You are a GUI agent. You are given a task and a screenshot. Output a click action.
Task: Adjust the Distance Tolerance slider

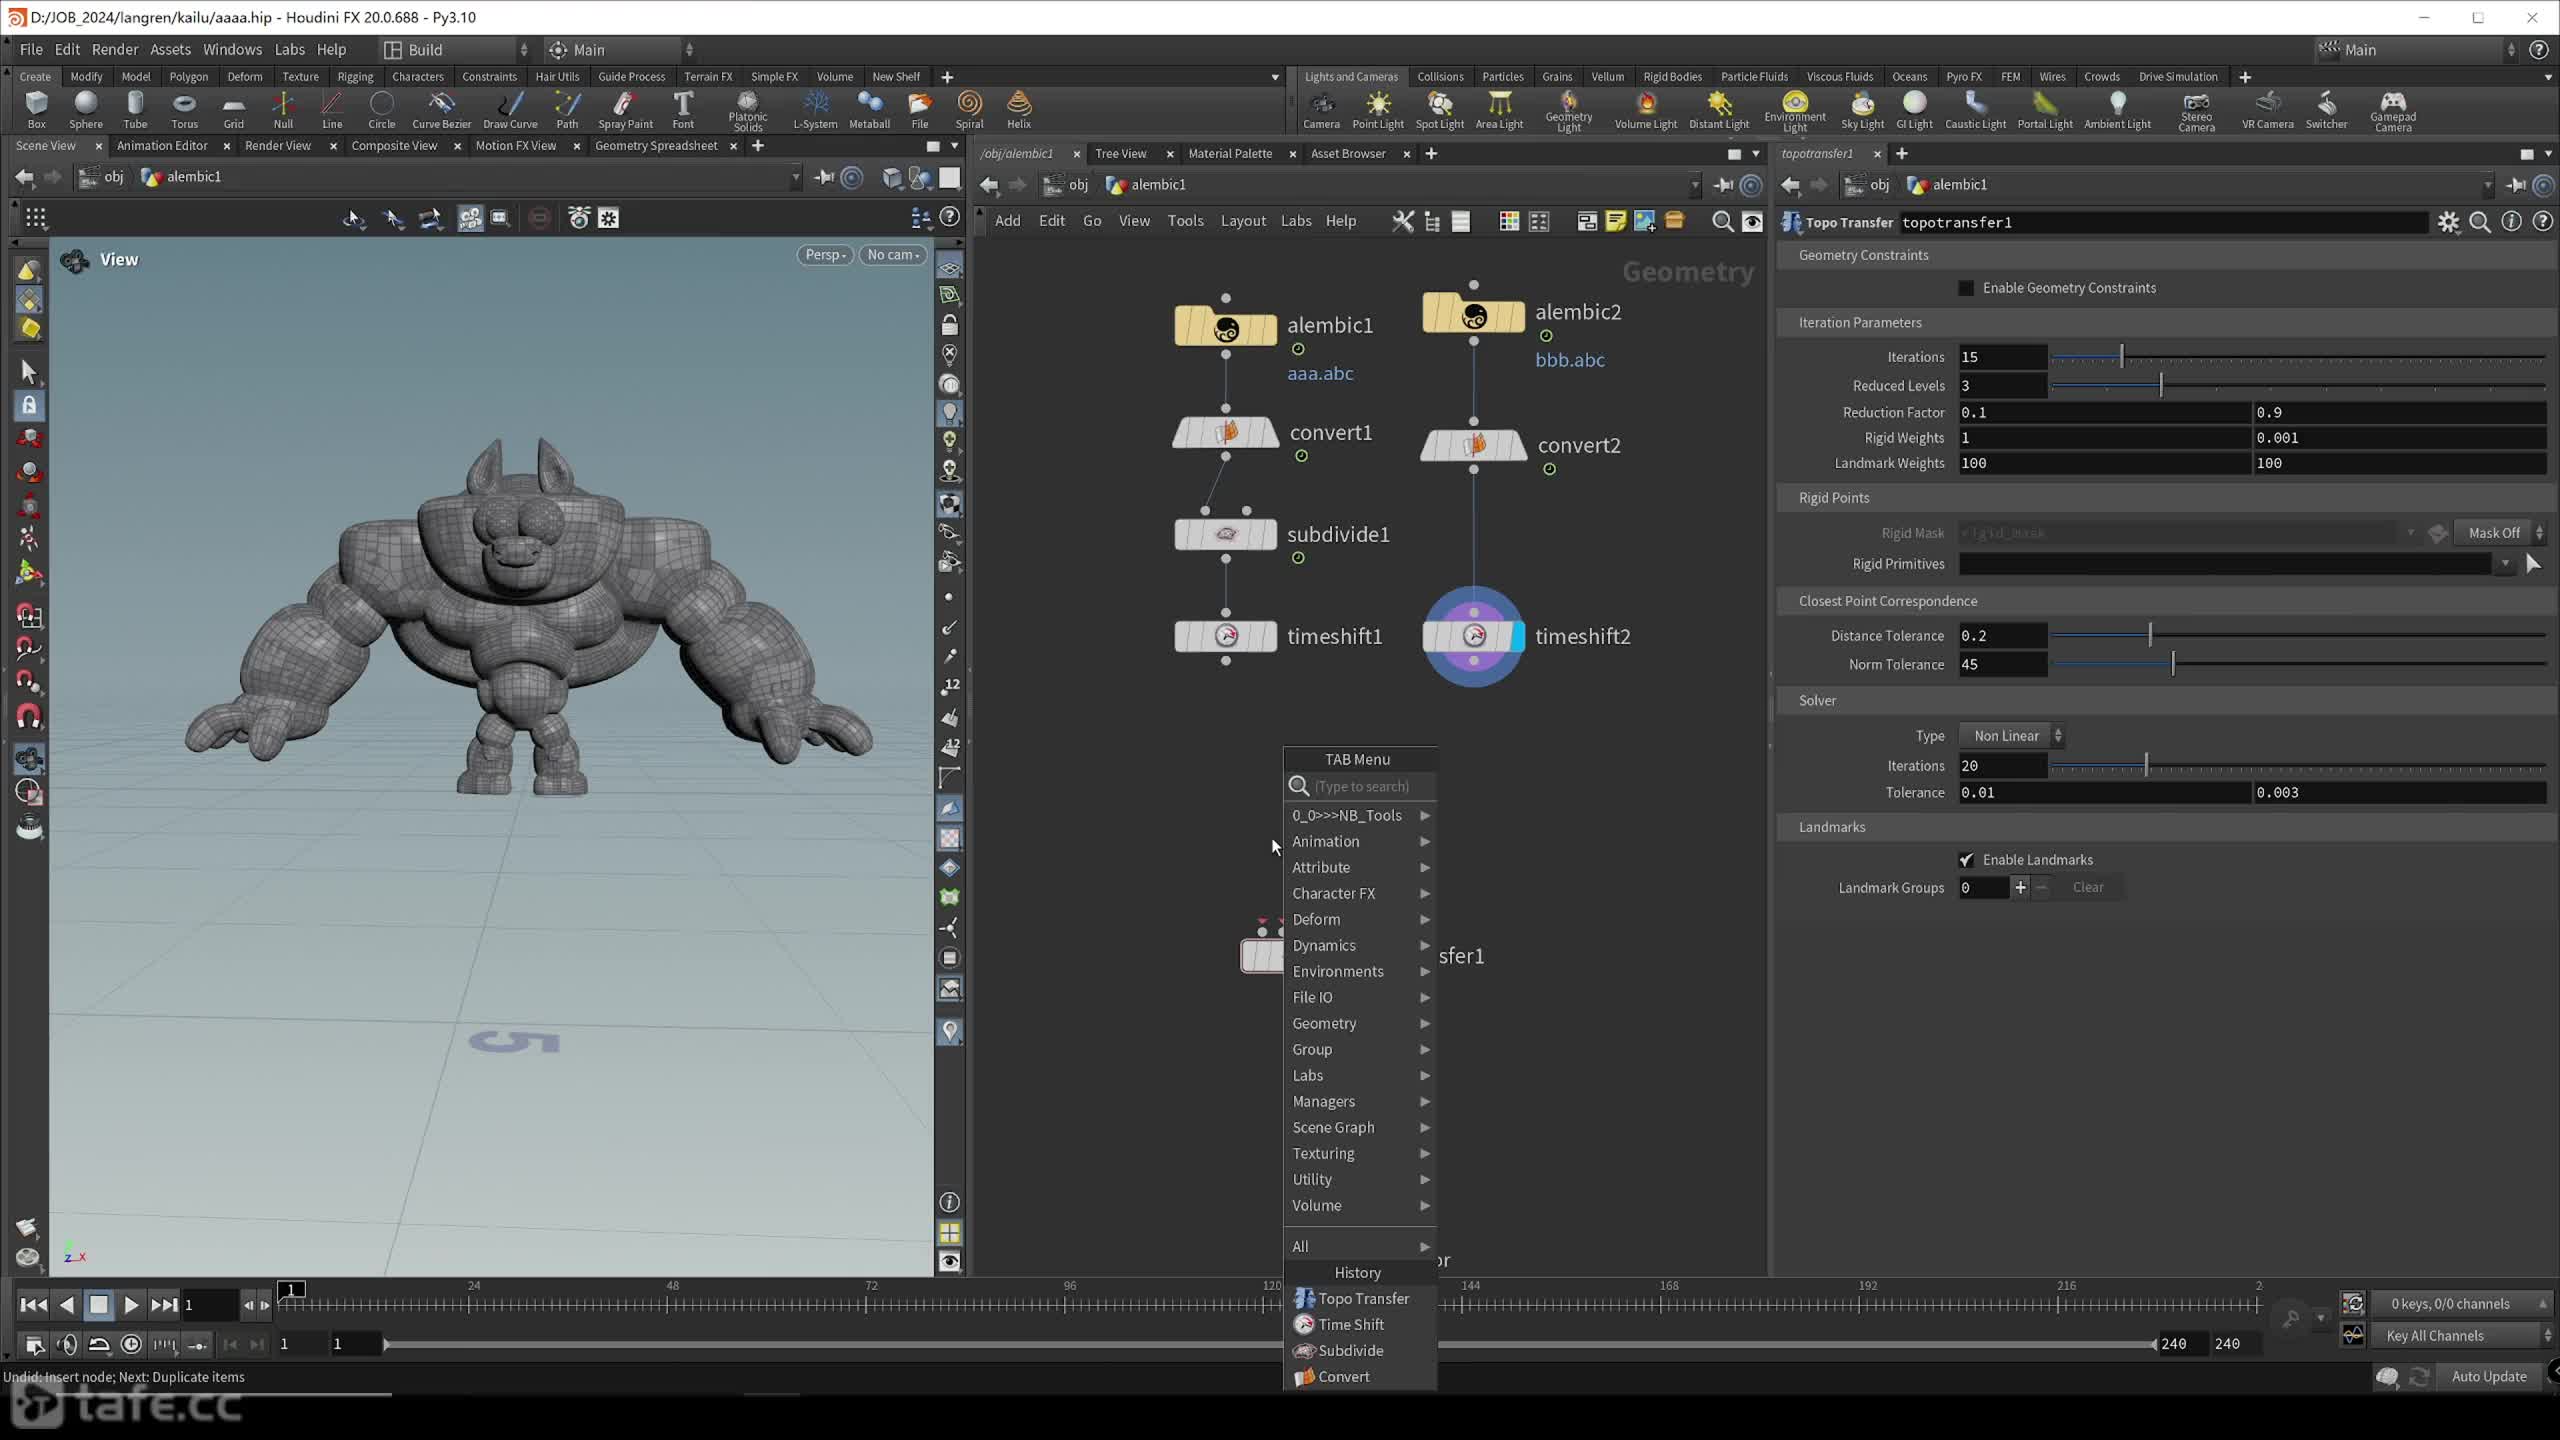[2297, 636]
